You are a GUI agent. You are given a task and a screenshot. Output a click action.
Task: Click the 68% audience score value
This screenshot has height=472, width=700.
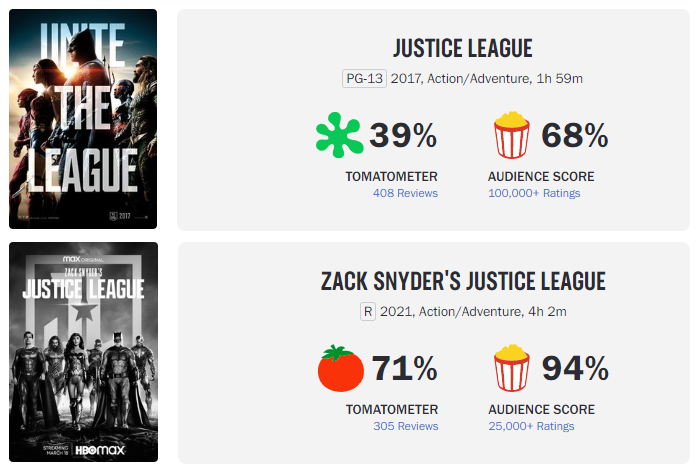coord(575,135)
